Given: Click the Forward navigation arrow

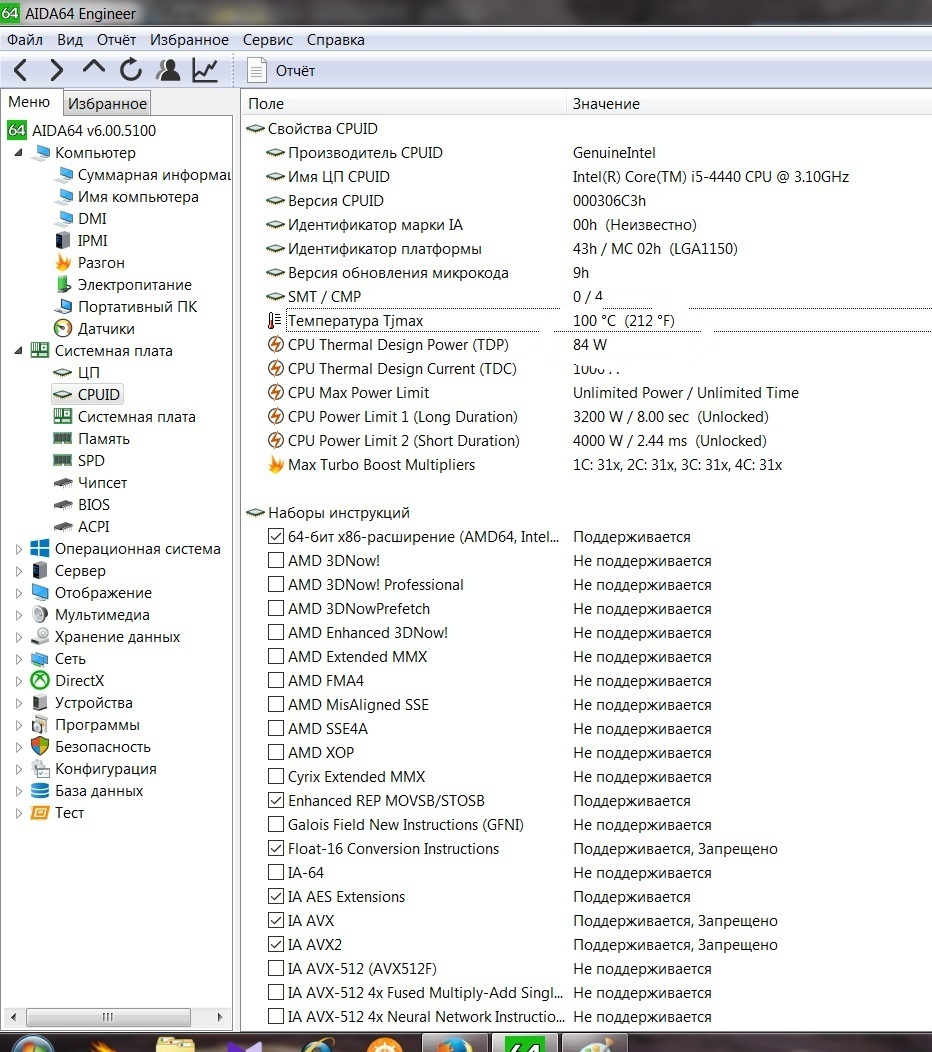Looking at the screenshot, I should point(57,70).
